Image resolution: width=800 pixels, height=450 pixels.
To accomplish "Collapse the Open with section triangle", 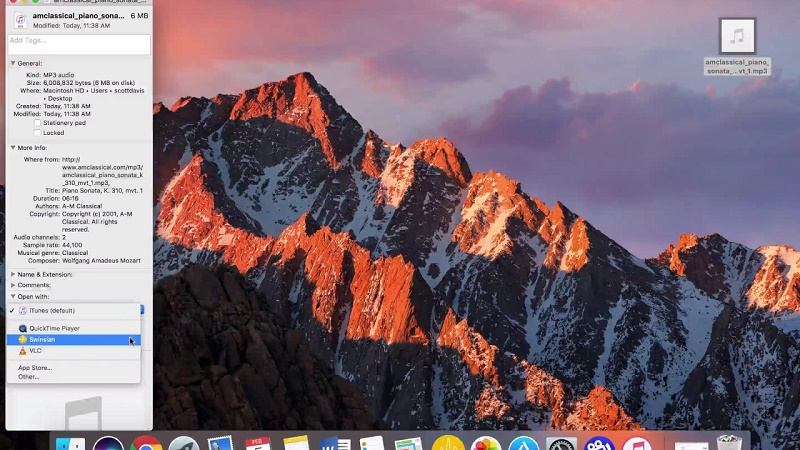I will point(13,296).
